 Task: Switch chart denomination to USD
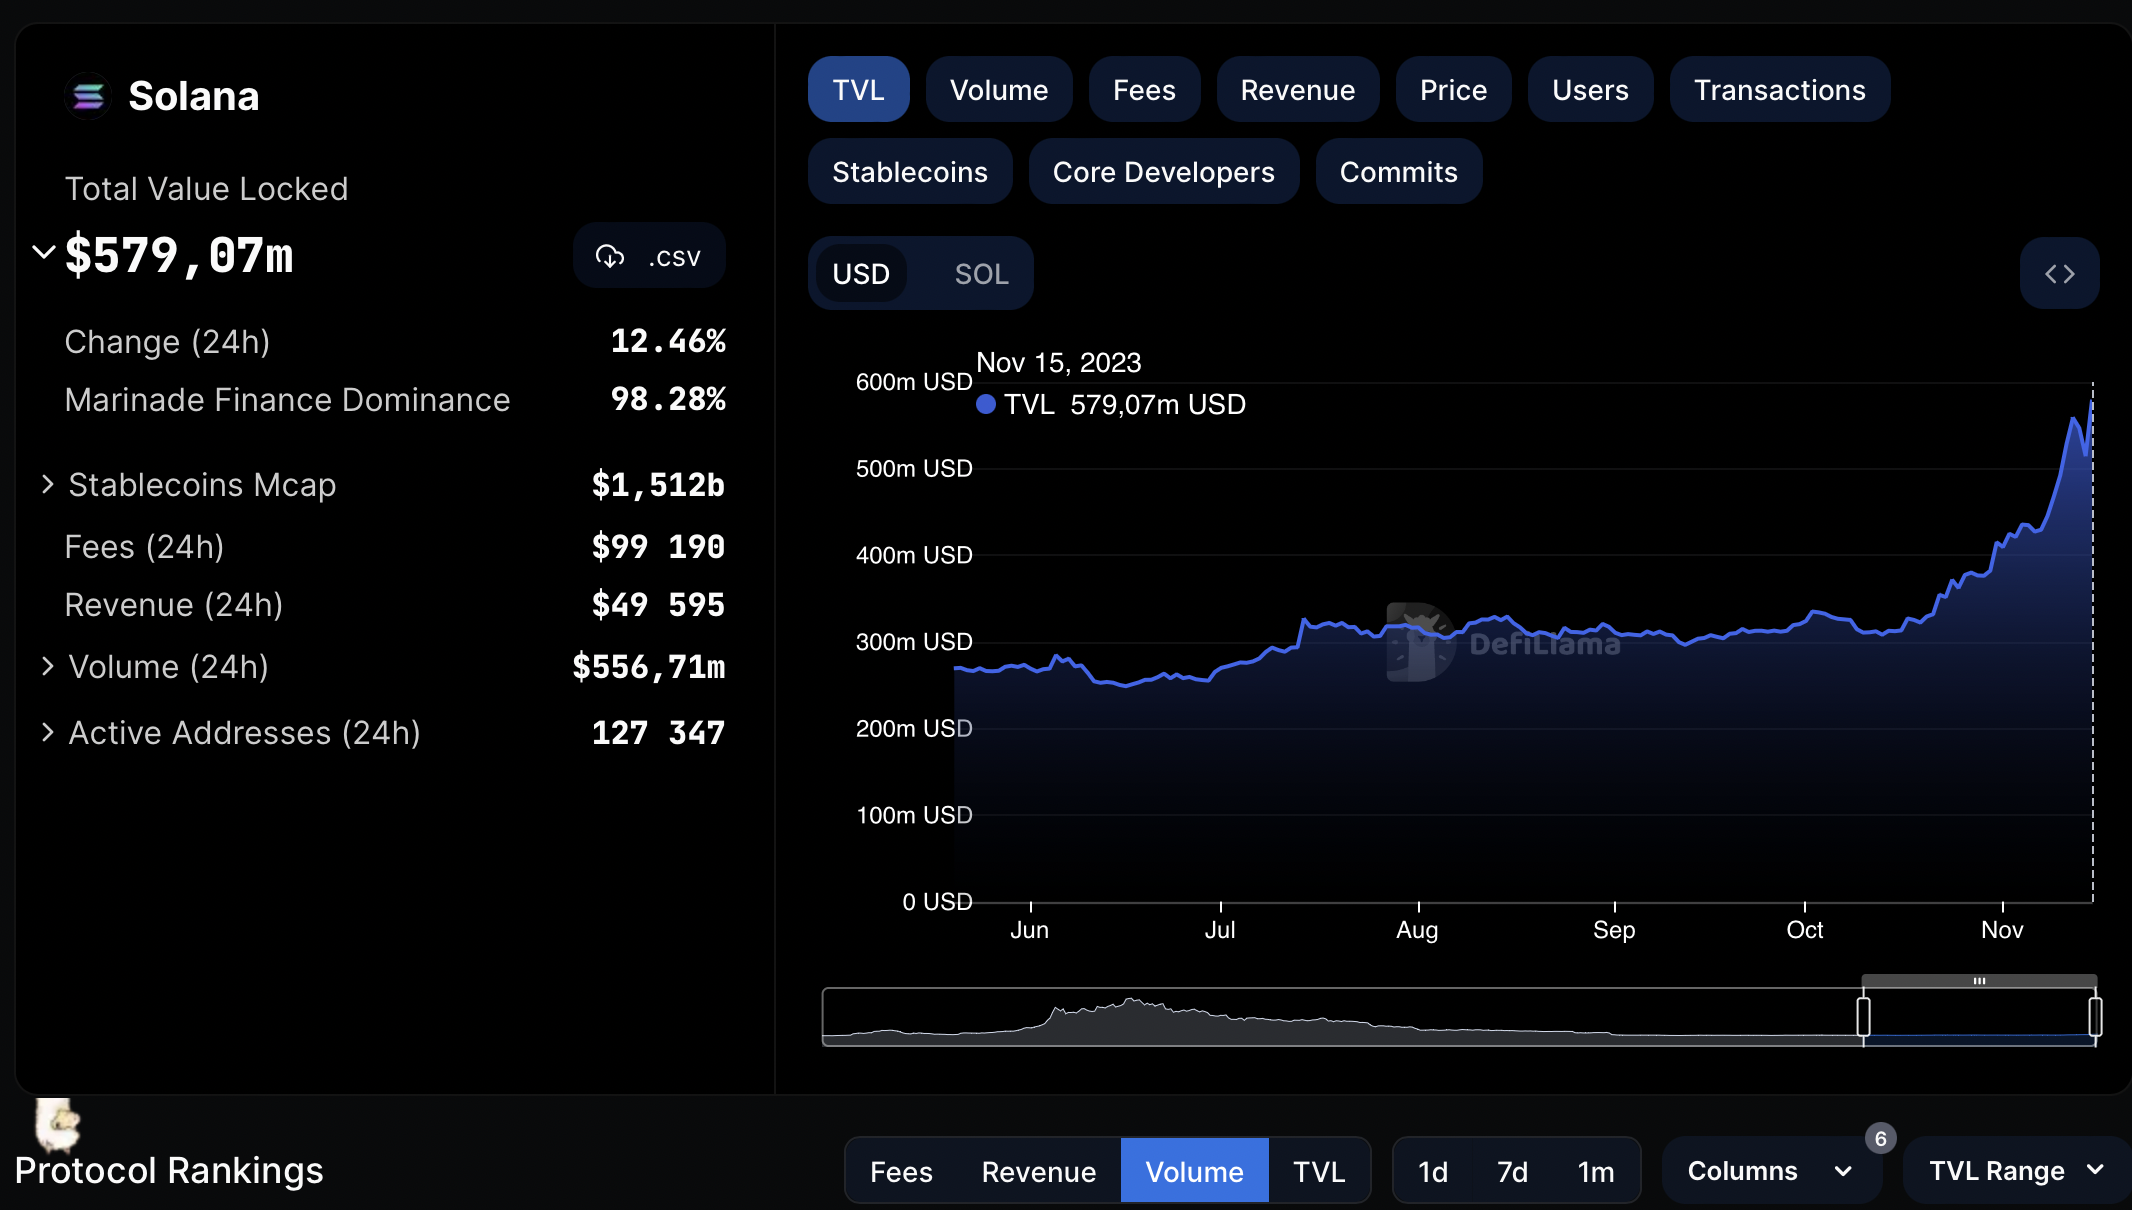point(861,274)
